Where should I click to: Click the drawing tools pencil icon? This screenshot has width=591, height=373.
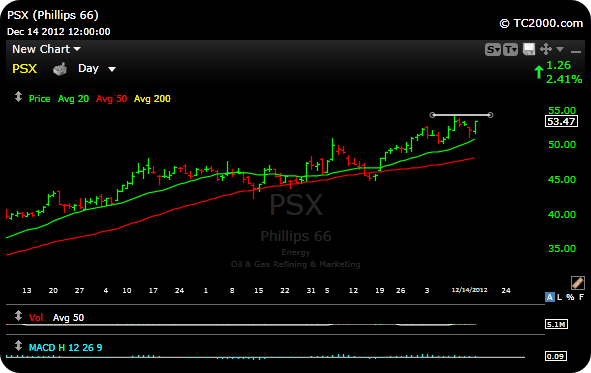pyautogui.click(x=577, y=283)
